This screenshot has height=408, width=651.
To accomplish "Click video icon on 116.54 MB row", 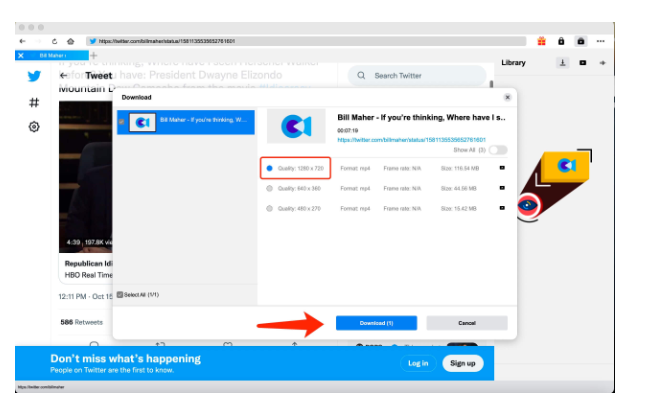I will (x=502, y=168).
